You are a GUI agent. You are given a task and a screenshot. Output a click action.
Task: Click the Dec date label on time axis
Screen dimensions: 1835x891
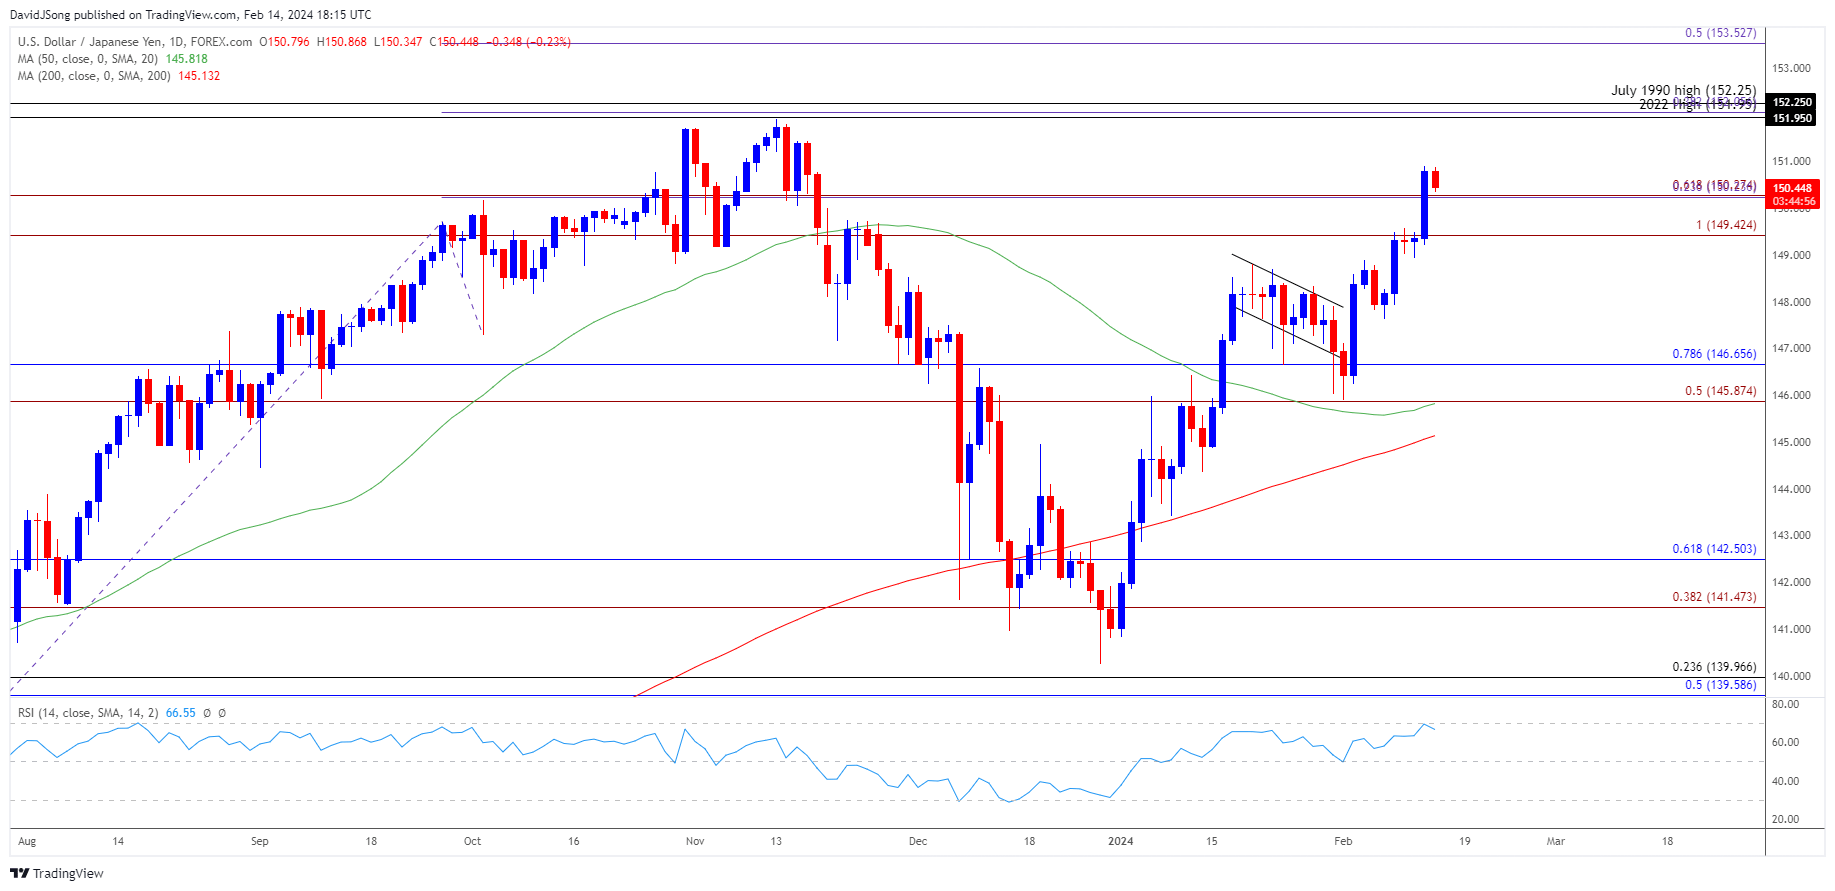pyautogui.click(x=918, y=841)
